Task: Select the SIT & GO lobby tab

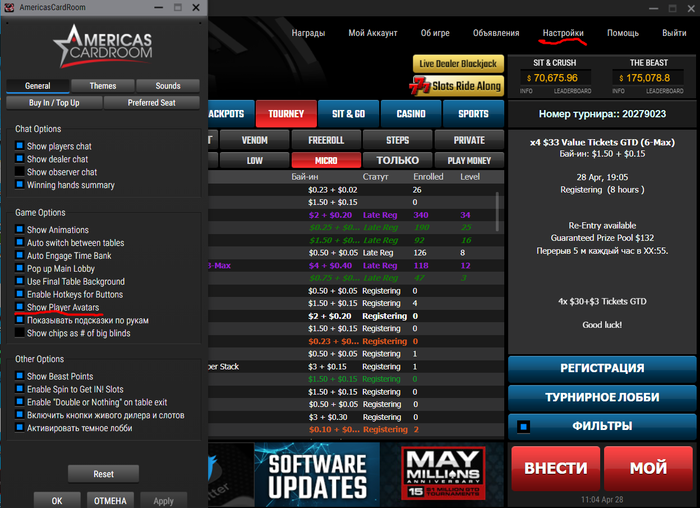Action: (349, 114)
